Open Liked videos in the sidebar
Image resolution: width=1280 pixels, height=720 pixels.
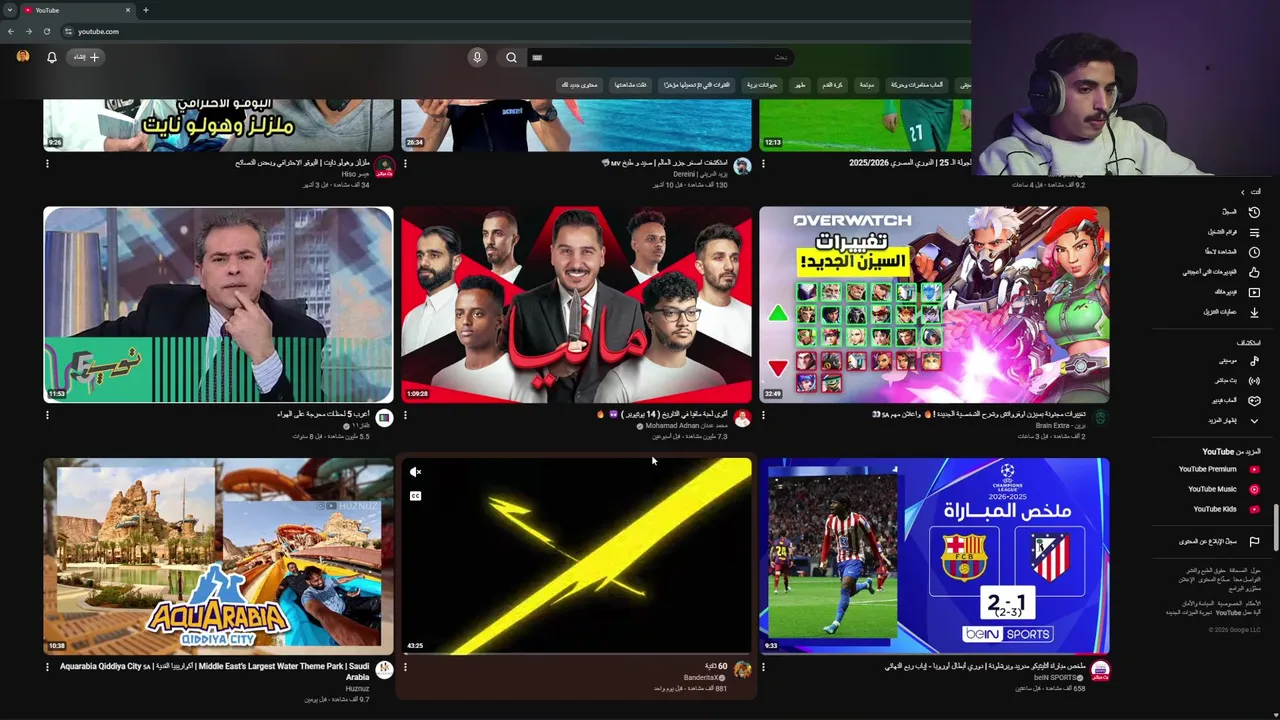(1222, 272)
